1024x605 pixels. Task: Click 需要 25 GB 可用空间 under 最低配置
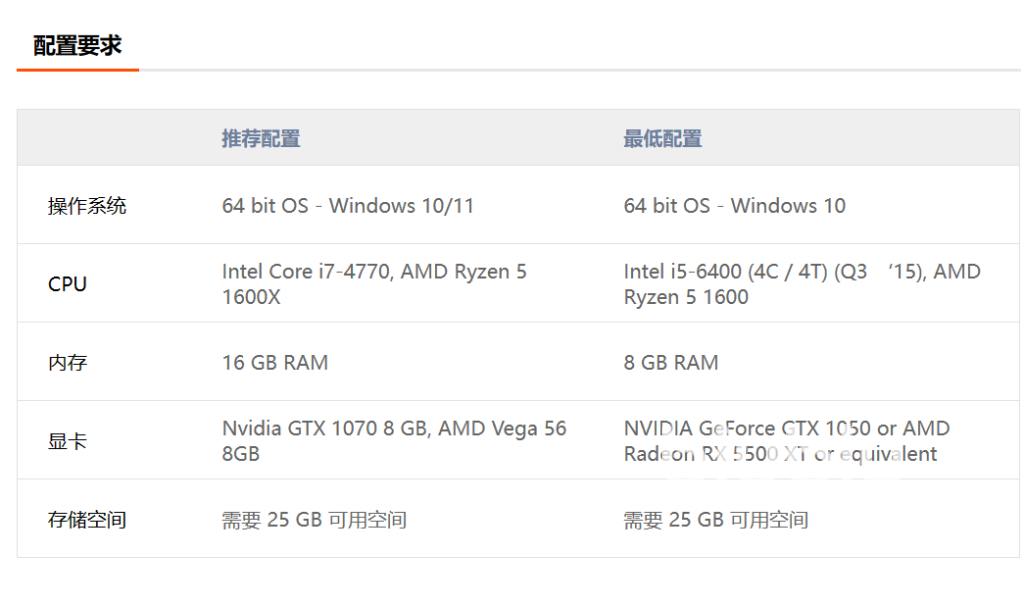[x=716, y=520]
